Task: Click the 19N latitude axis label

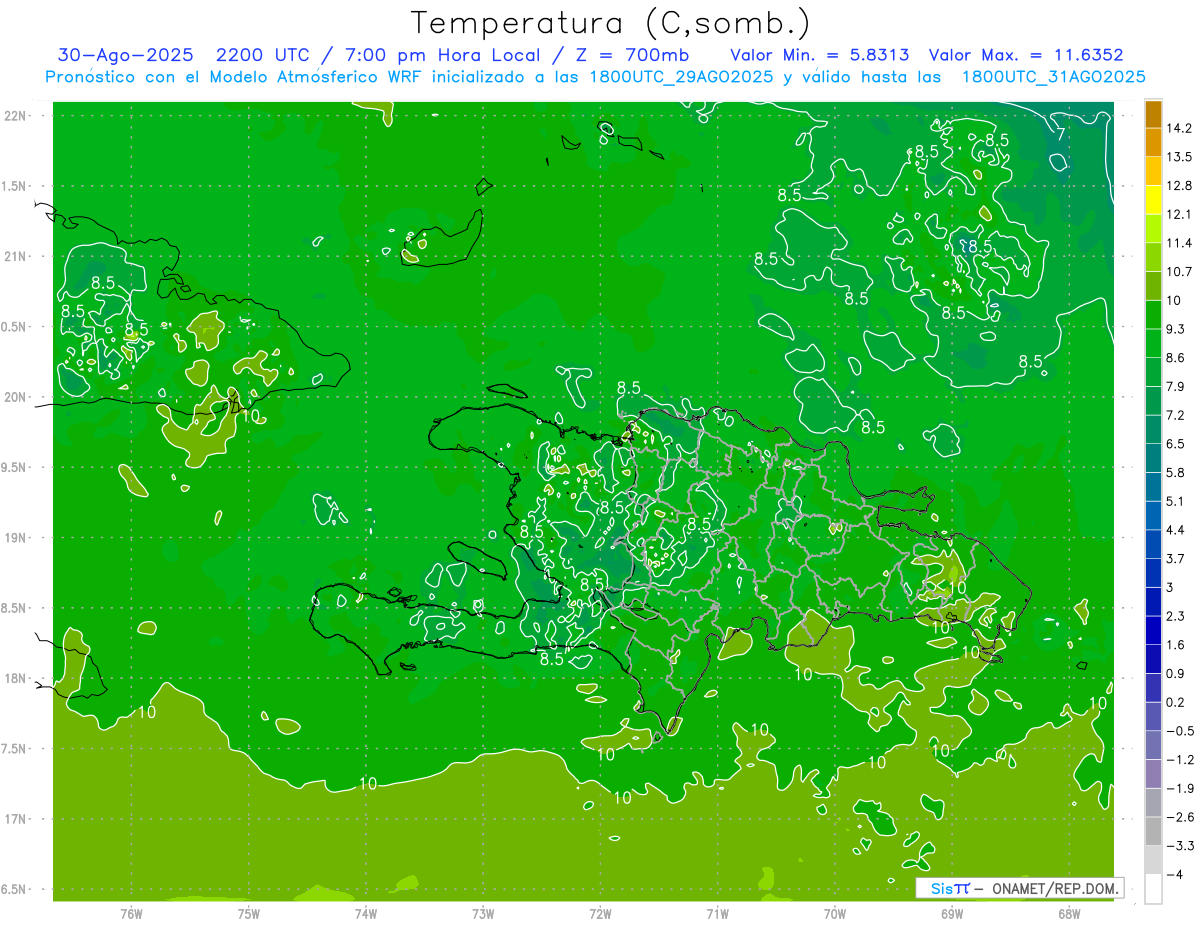Action: (15, 538)
